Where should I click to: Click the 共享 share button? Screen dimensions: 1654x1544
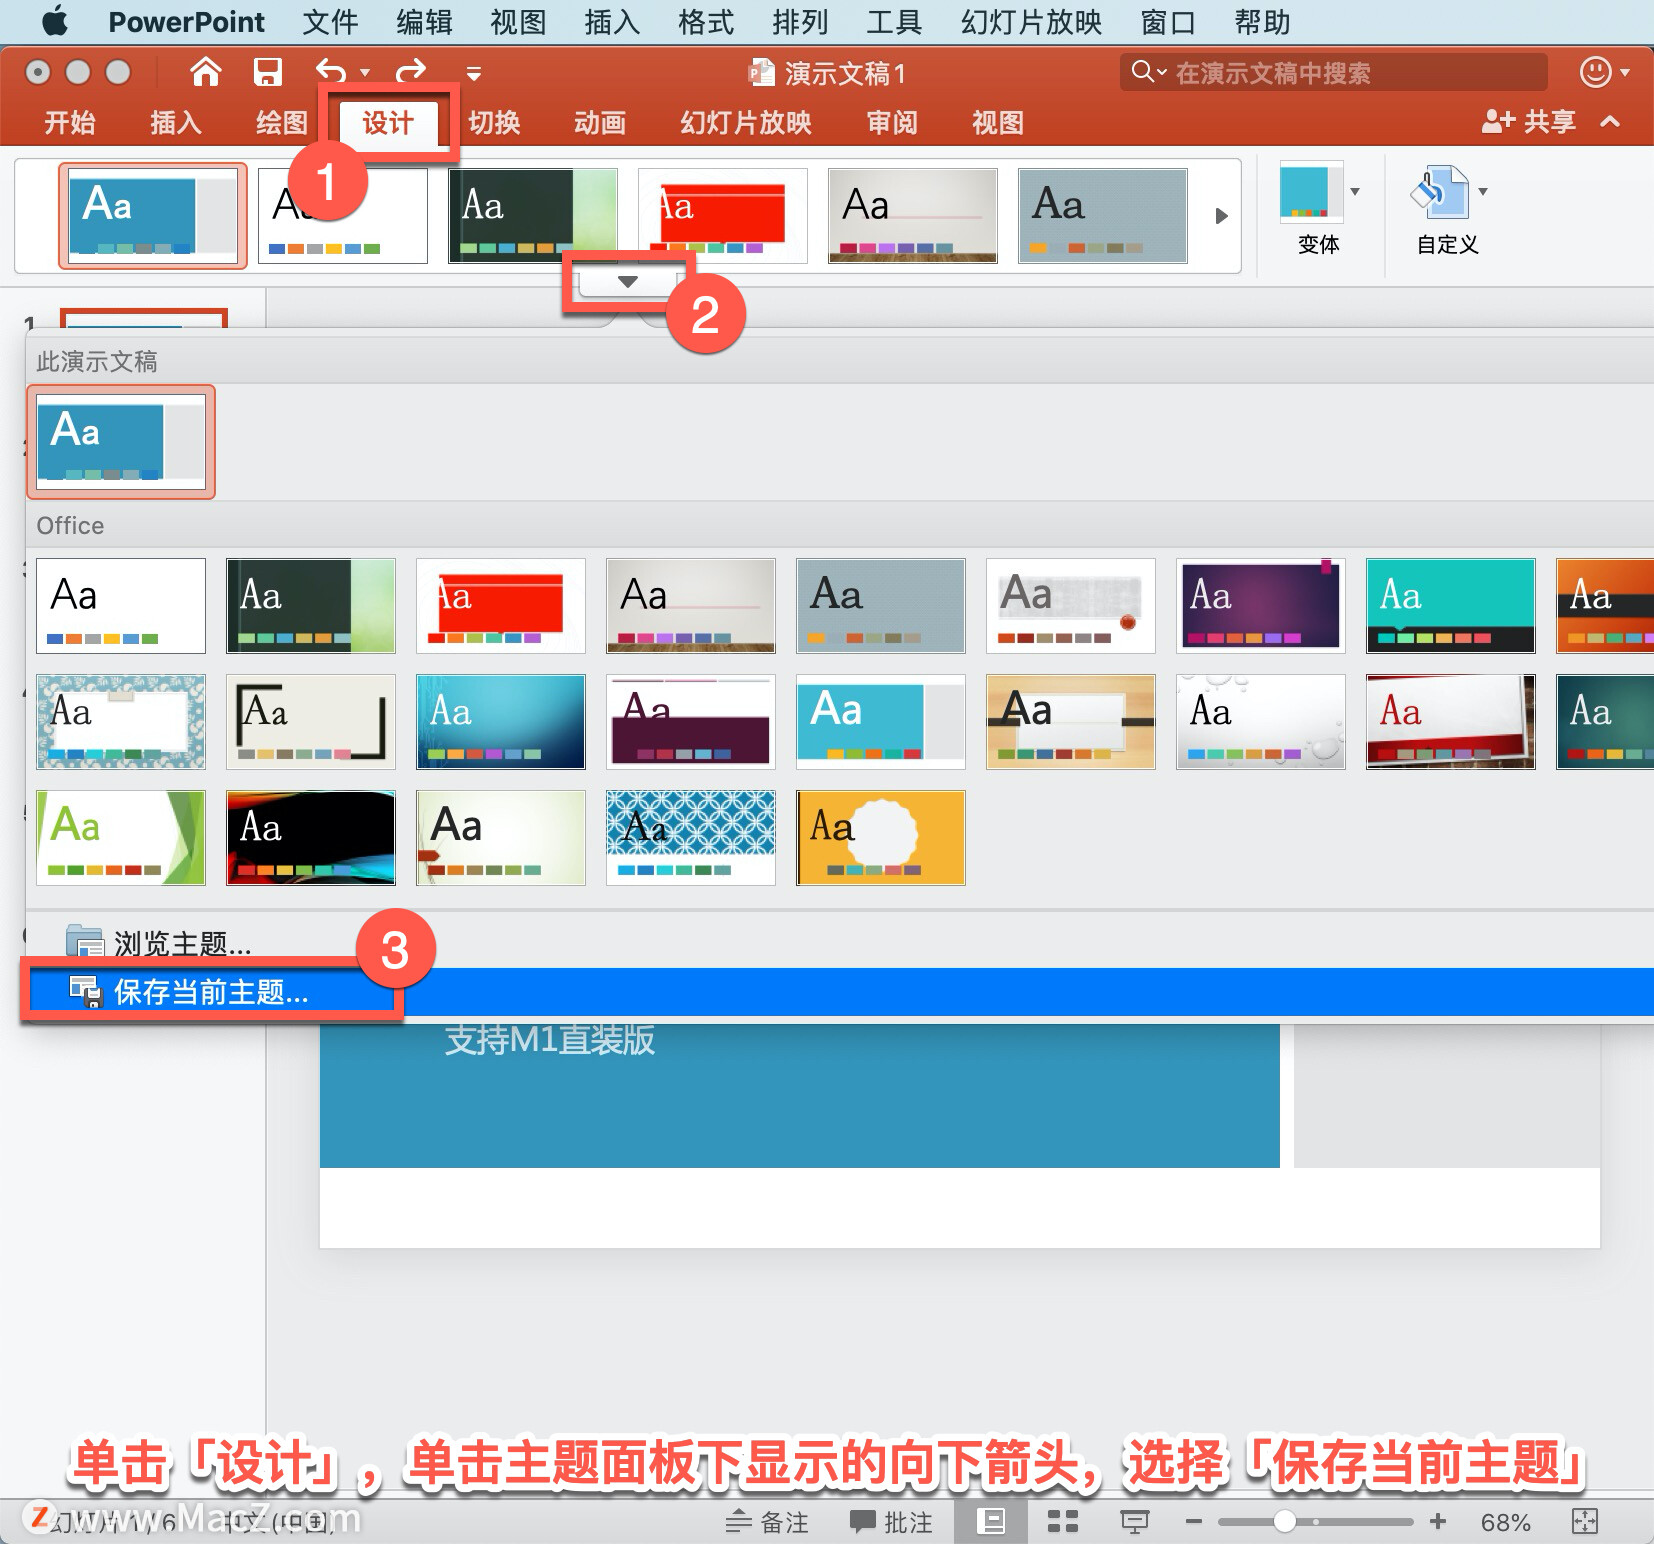(x=1528, y=122)
